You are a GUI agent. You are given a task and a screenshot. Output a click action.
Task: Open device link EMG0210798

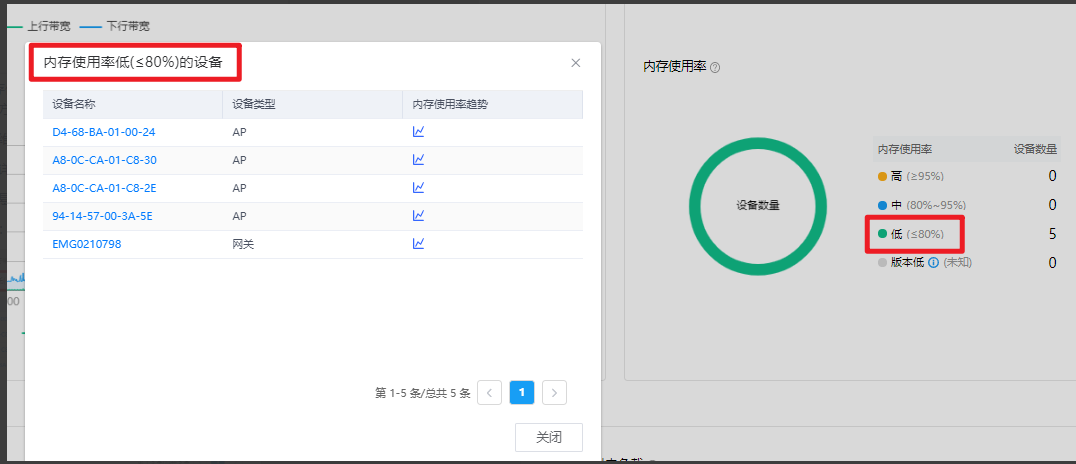click(x=87, y=244)
